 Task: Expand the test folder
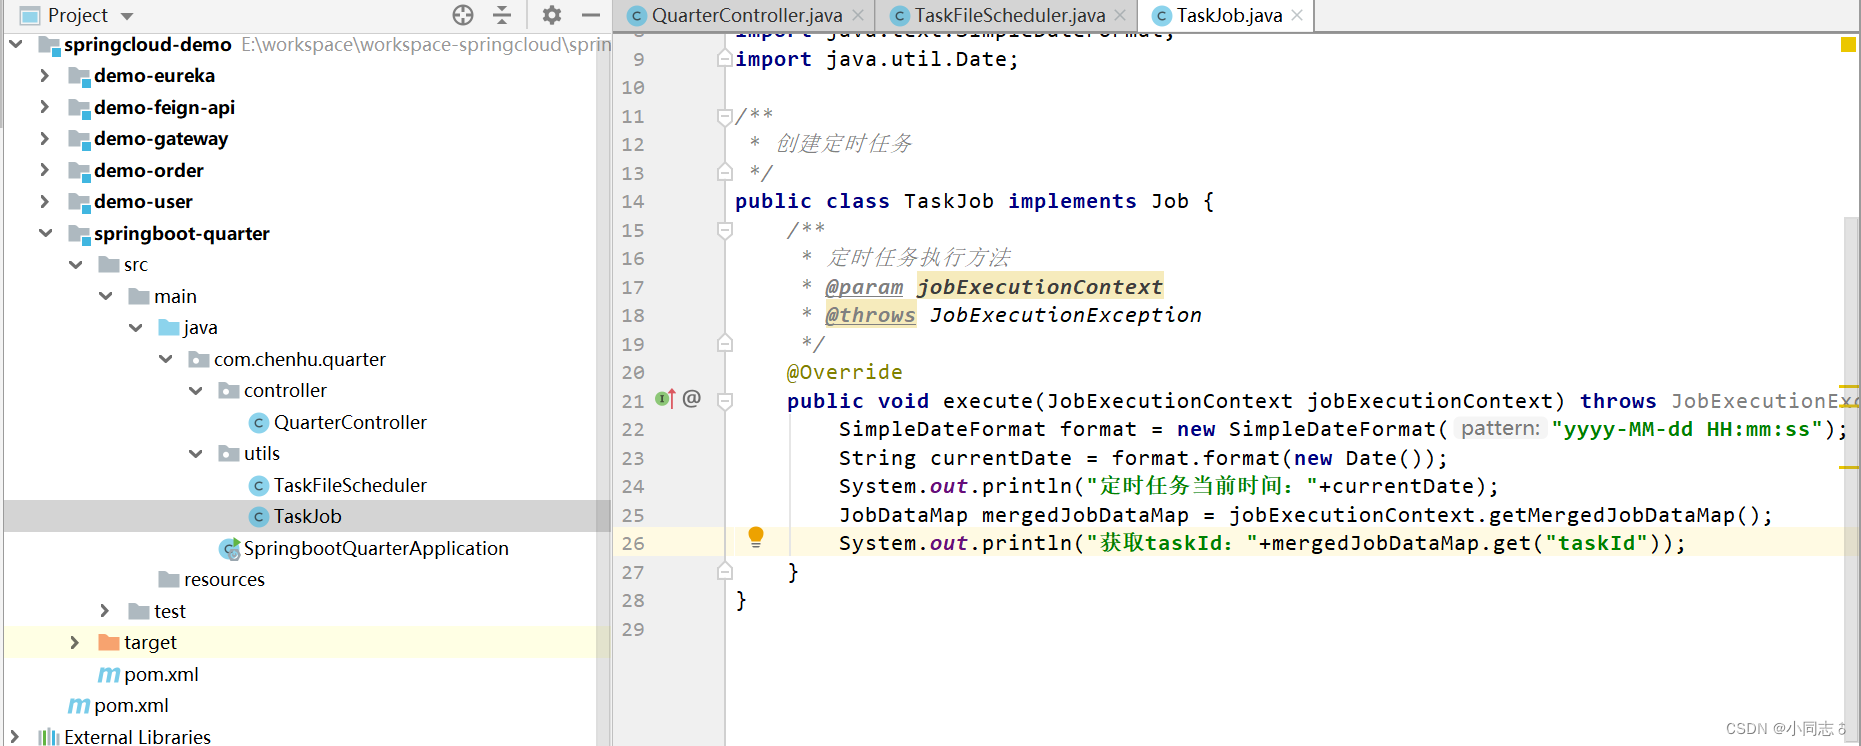[x=104, y=610]
